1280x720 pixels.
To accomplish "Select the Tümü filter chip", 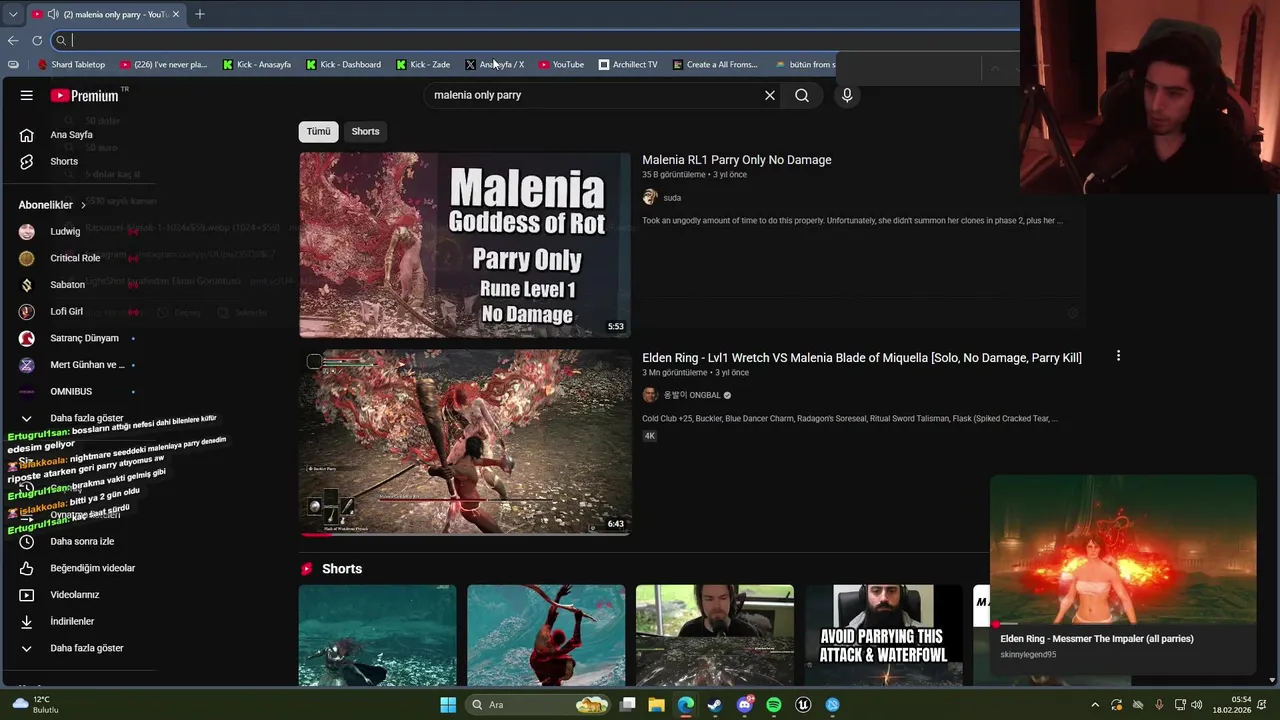I will click(x=318, y=131).
